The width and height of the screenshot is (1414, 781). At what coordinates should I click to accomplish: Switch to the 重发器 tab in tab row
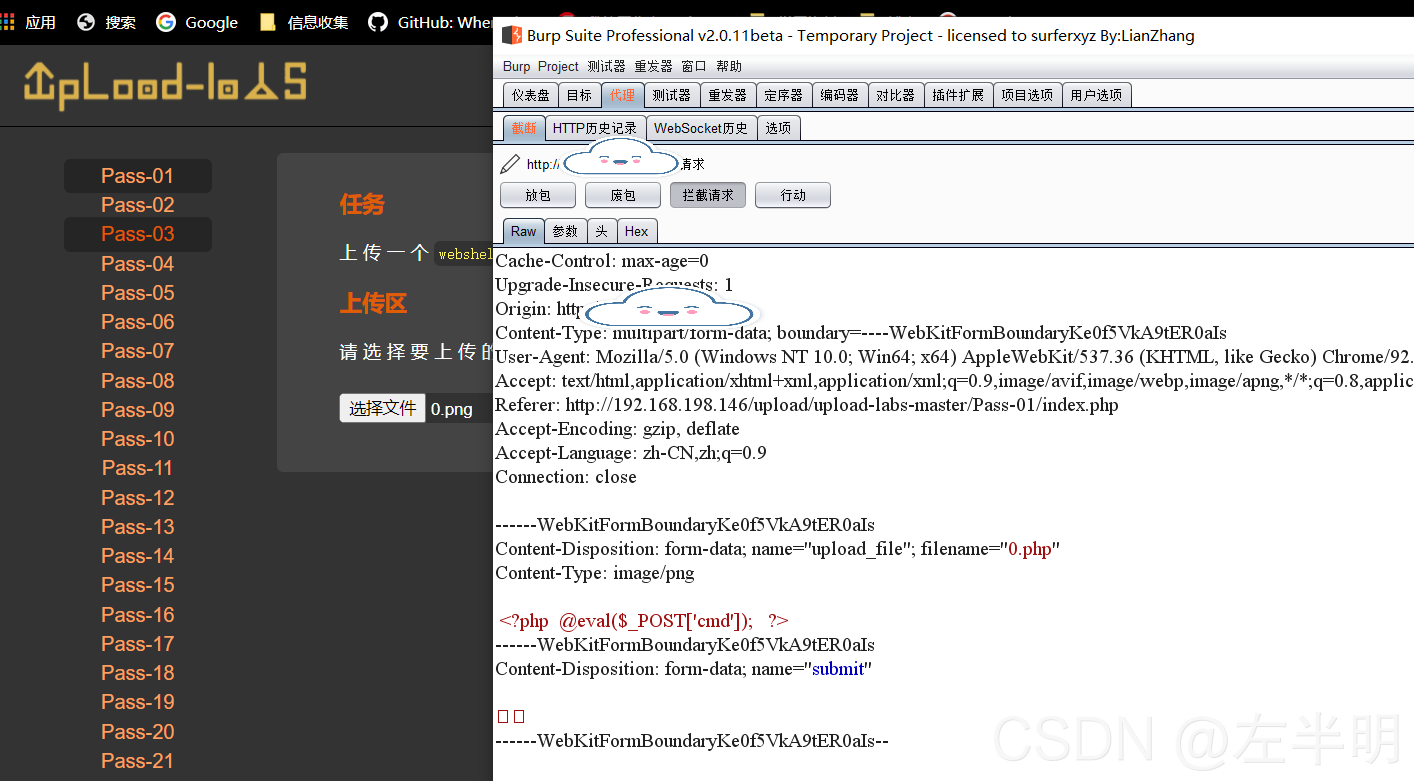point(727,95)
